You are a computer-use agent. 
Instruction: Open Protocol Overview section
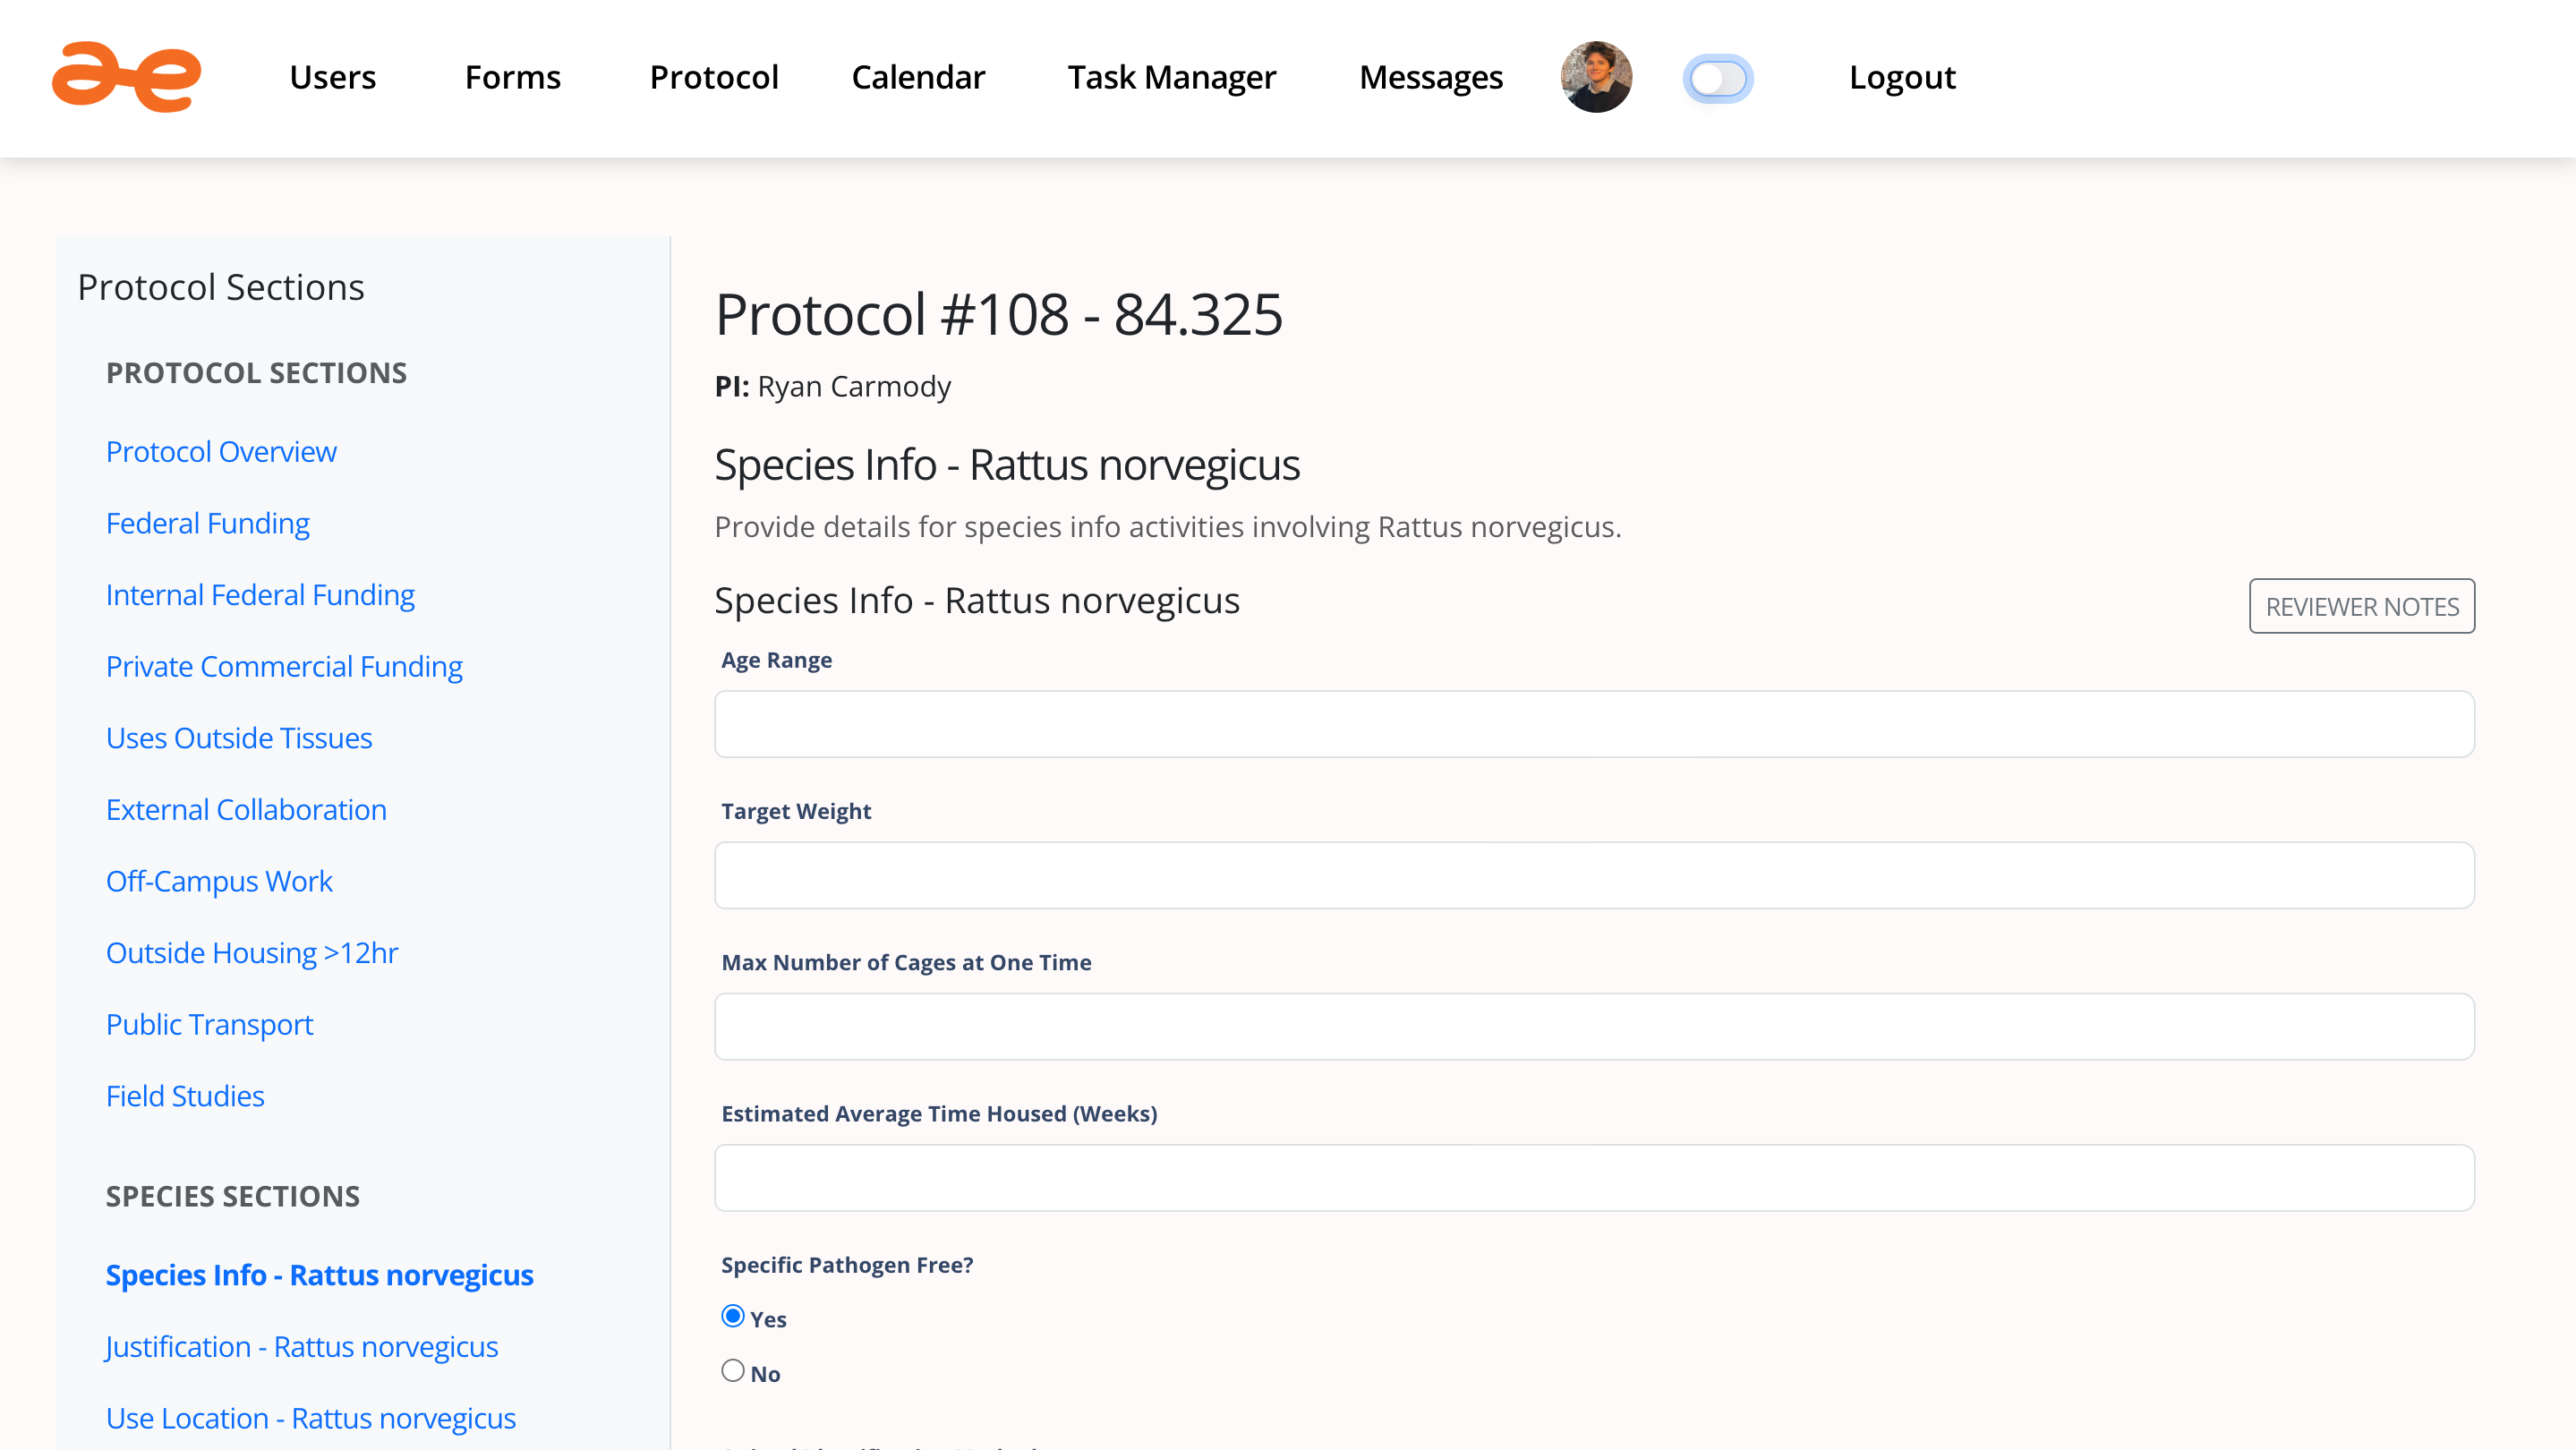click(x=221, y=451)
